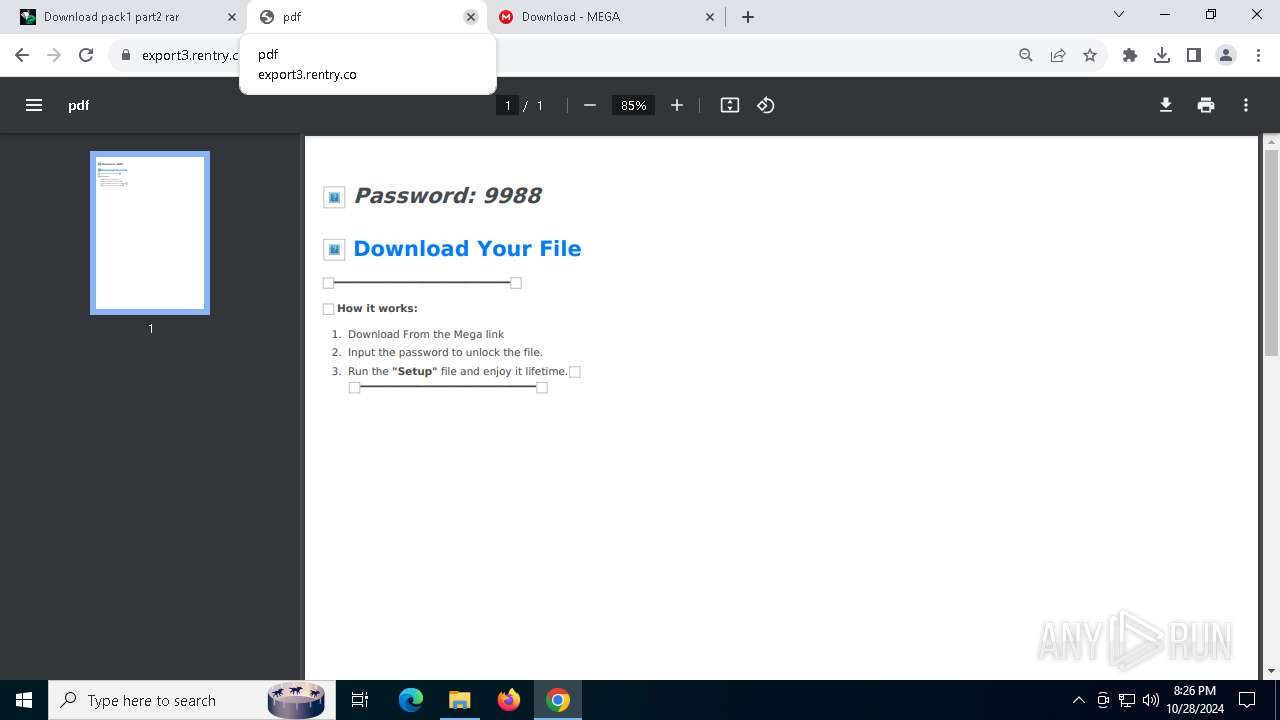The height and width of the screenshot is (720, 1280).
Task: Open File Explorer from the taskbar
Action: 459,700
